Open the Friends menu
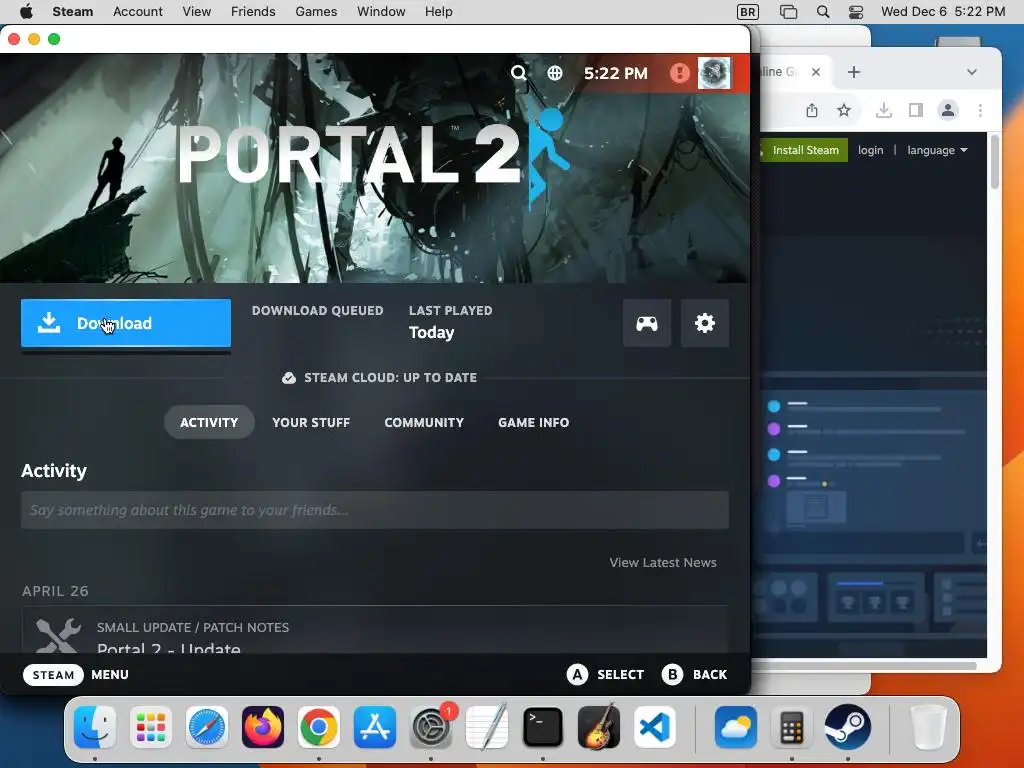1024x768 pixels. click(253, 11)
